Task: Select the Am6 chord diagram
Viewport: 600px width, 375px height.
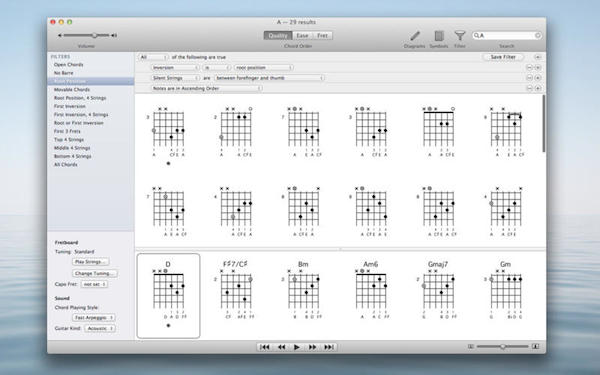Action: point(370,292)
